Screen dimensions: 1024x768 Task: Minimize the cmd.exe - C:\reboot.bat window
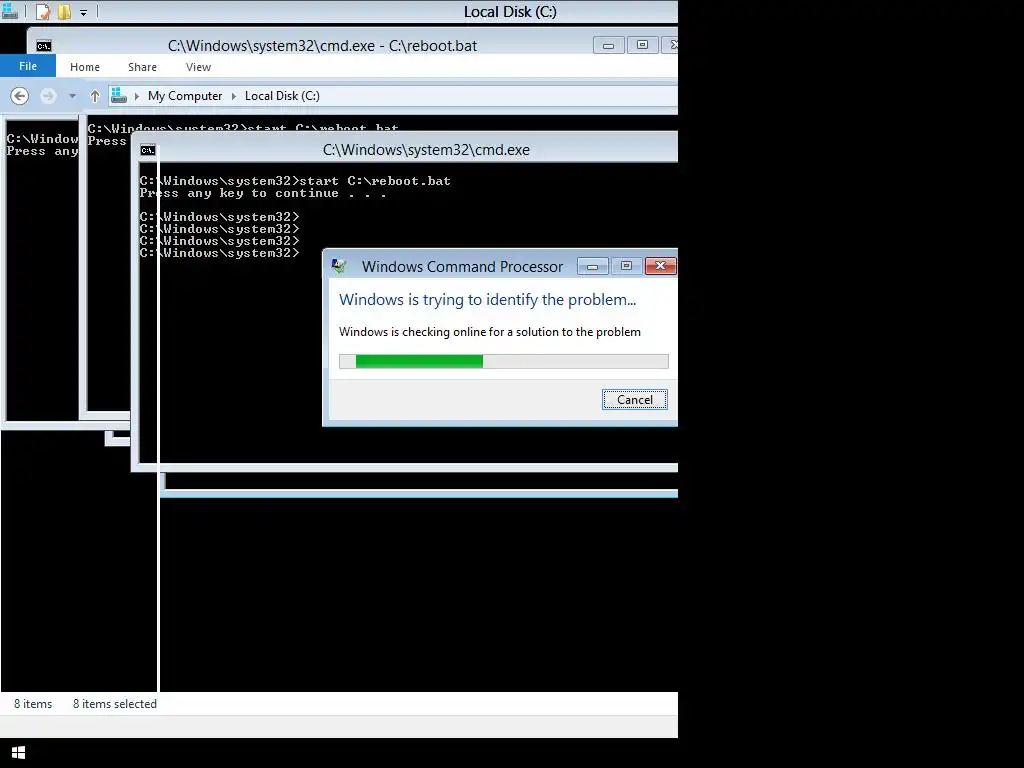click(x=608, y=45)
